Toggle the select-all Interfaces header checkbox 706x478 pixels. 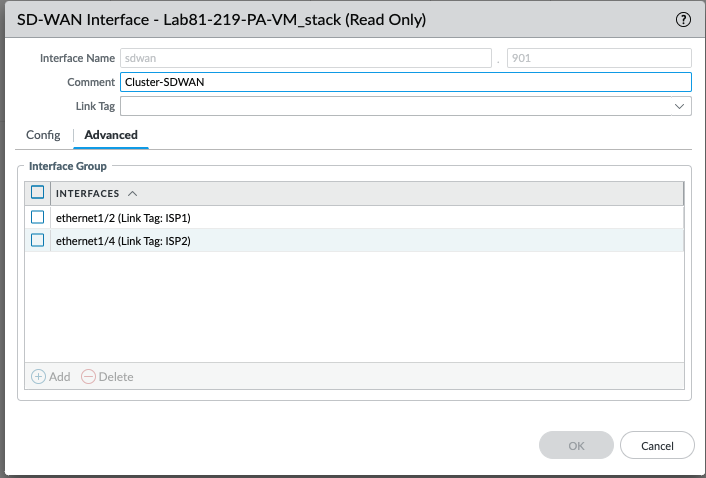[38, 193]
